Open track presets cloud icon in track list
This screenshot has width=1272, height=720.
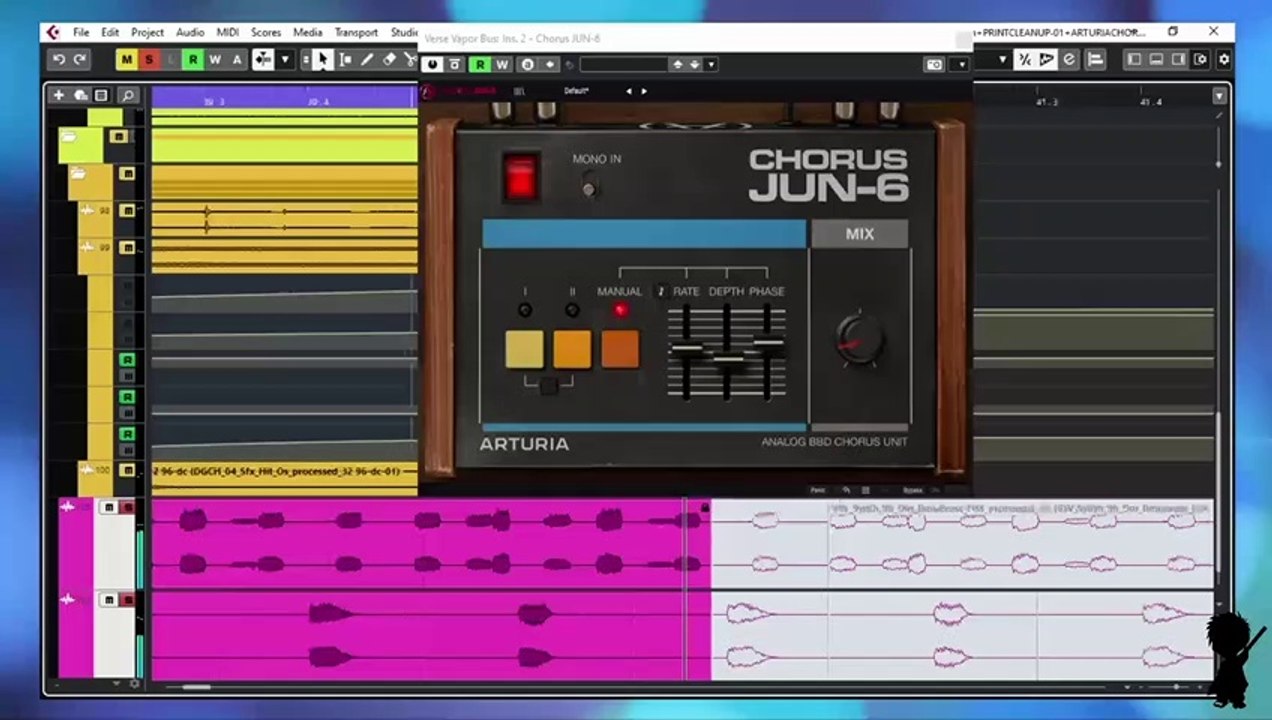81,95
